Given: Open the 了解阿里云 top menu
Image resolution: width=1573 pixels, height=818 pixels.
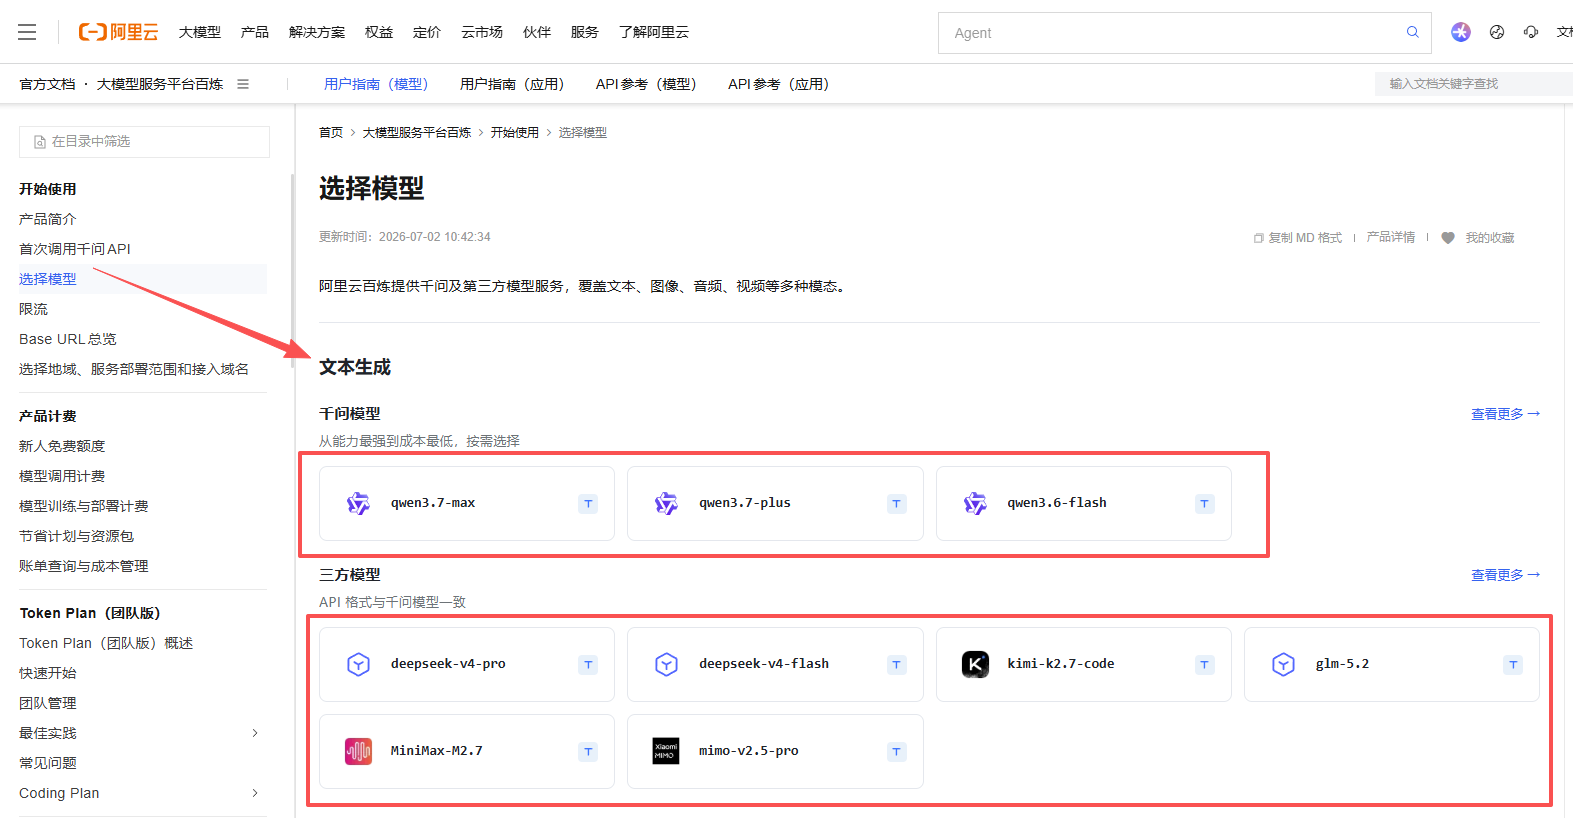Looking at the screenshot, I should 654,32.
